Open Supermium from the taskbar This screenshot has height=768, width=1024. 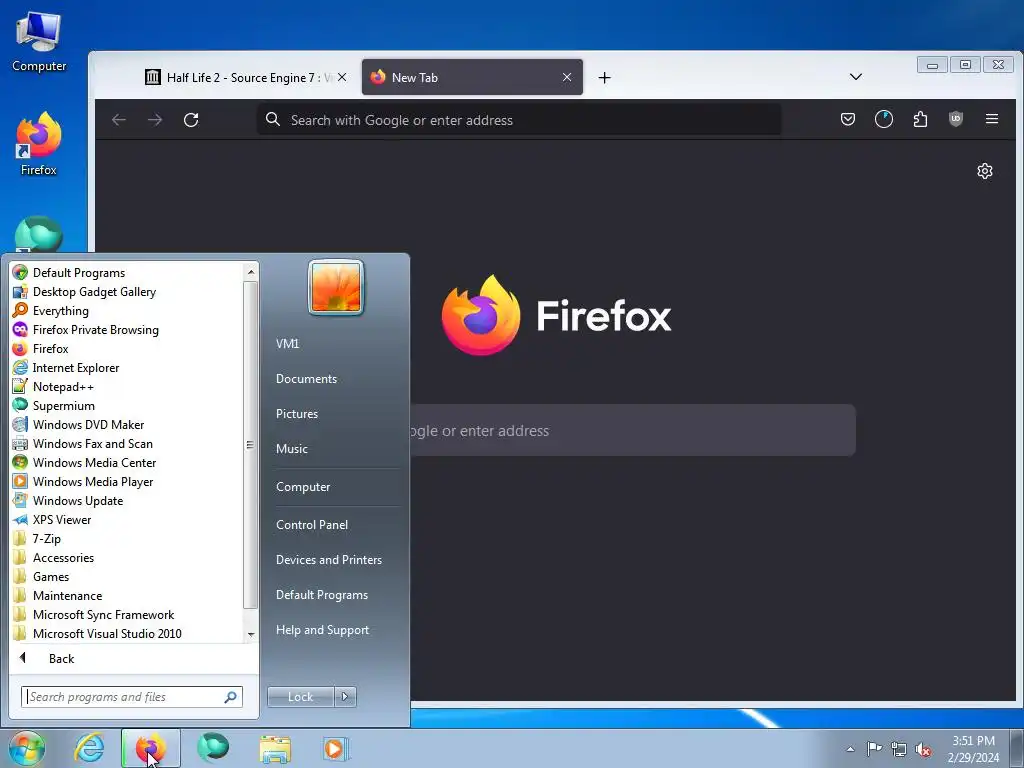pos(214,748)
